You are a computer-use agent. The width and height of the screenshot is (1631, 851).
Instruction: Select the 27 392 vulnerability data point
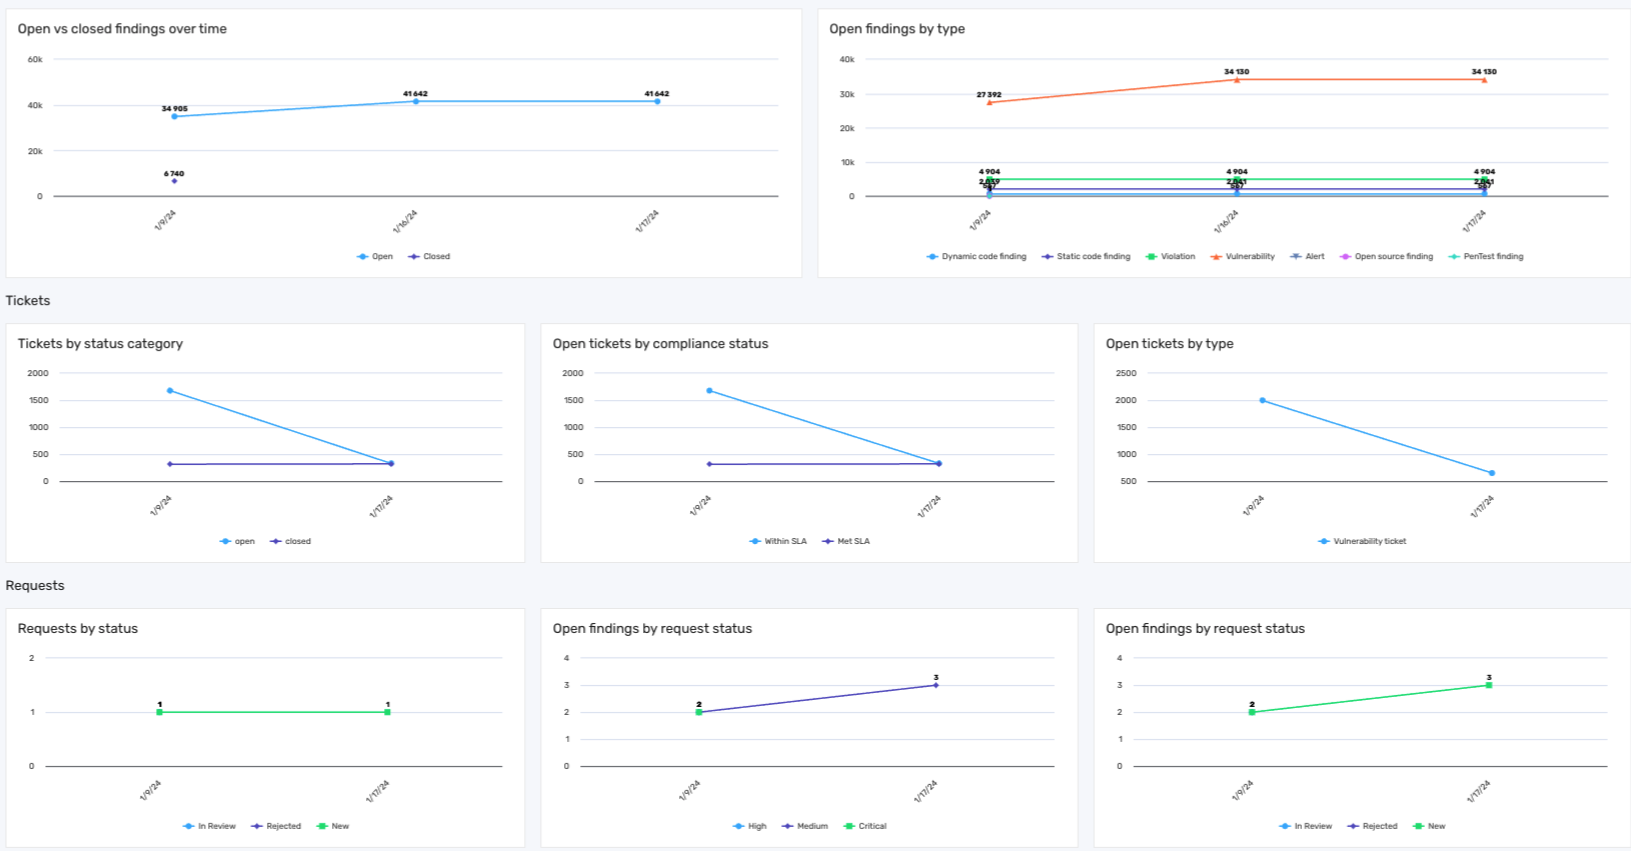[989, 103]
